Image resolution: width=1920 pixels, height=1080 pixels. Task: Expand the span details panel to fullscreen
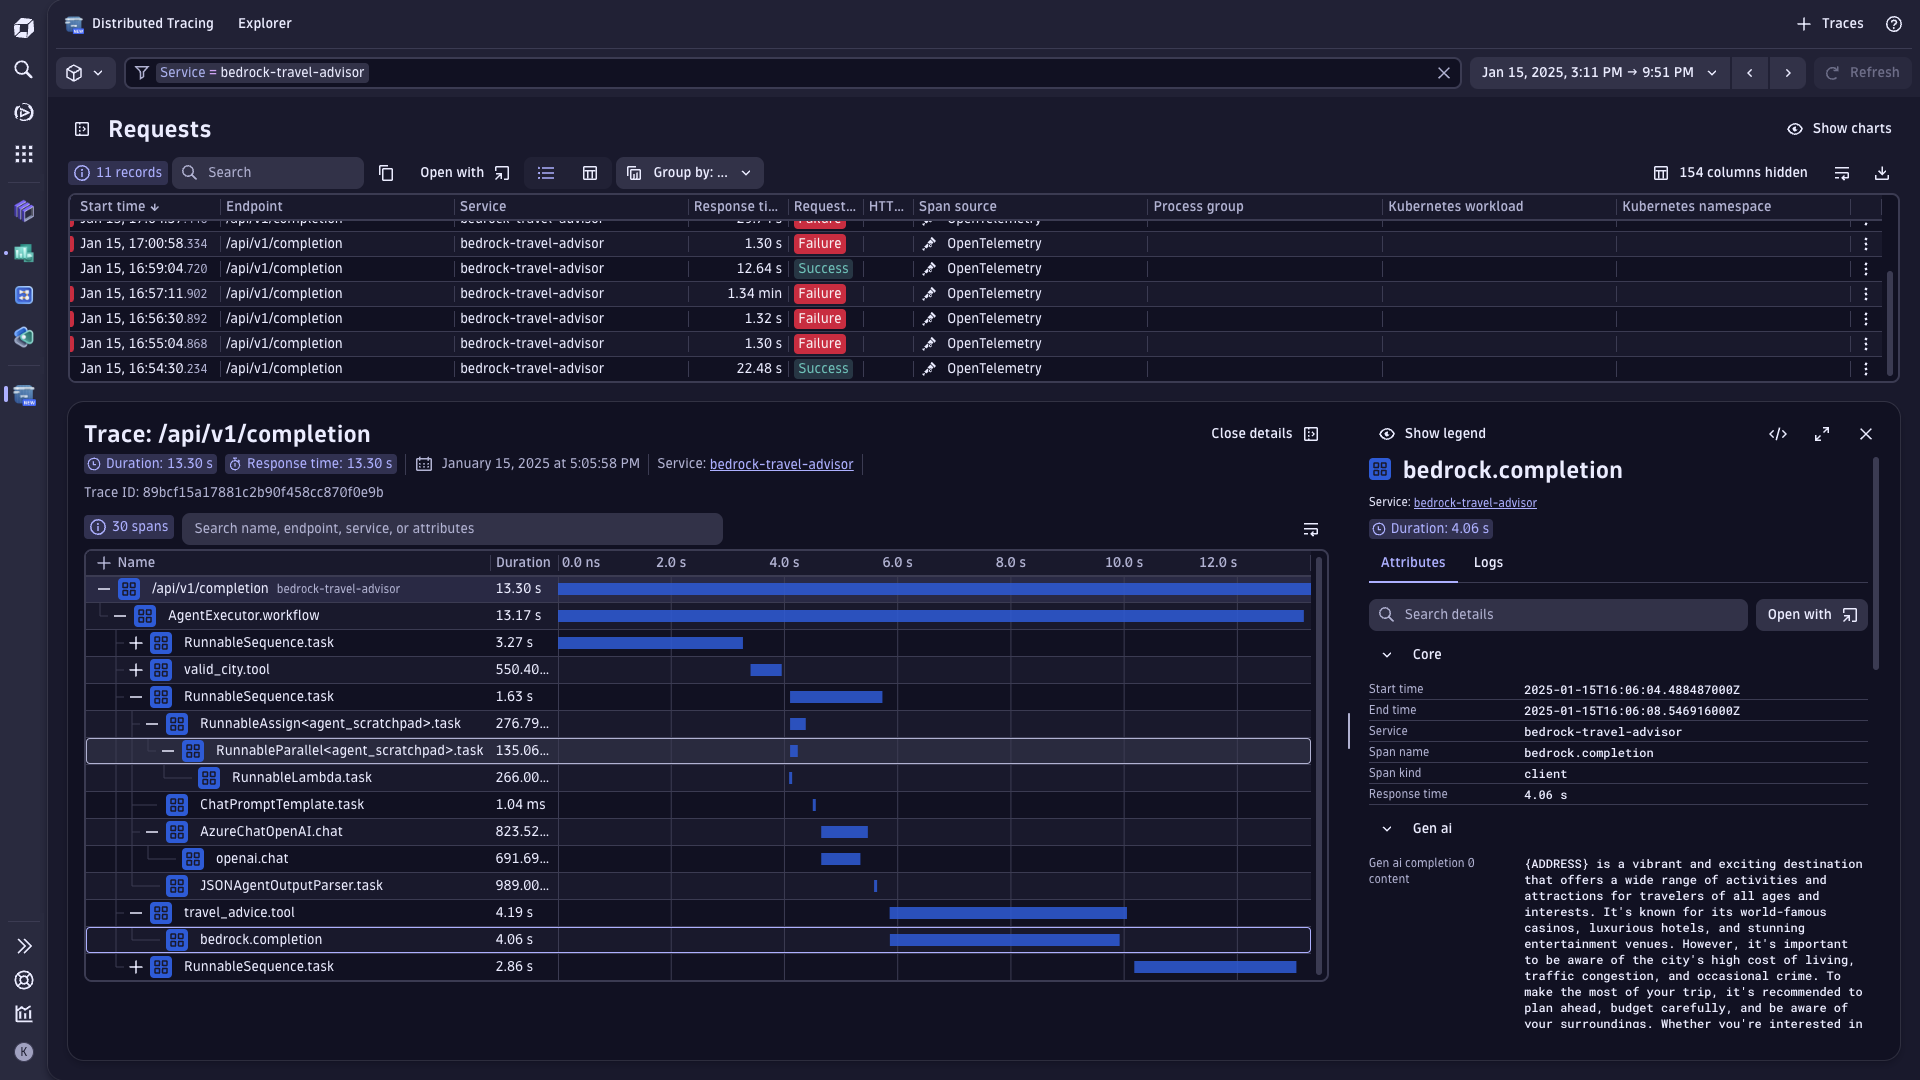pos(1821,434)
